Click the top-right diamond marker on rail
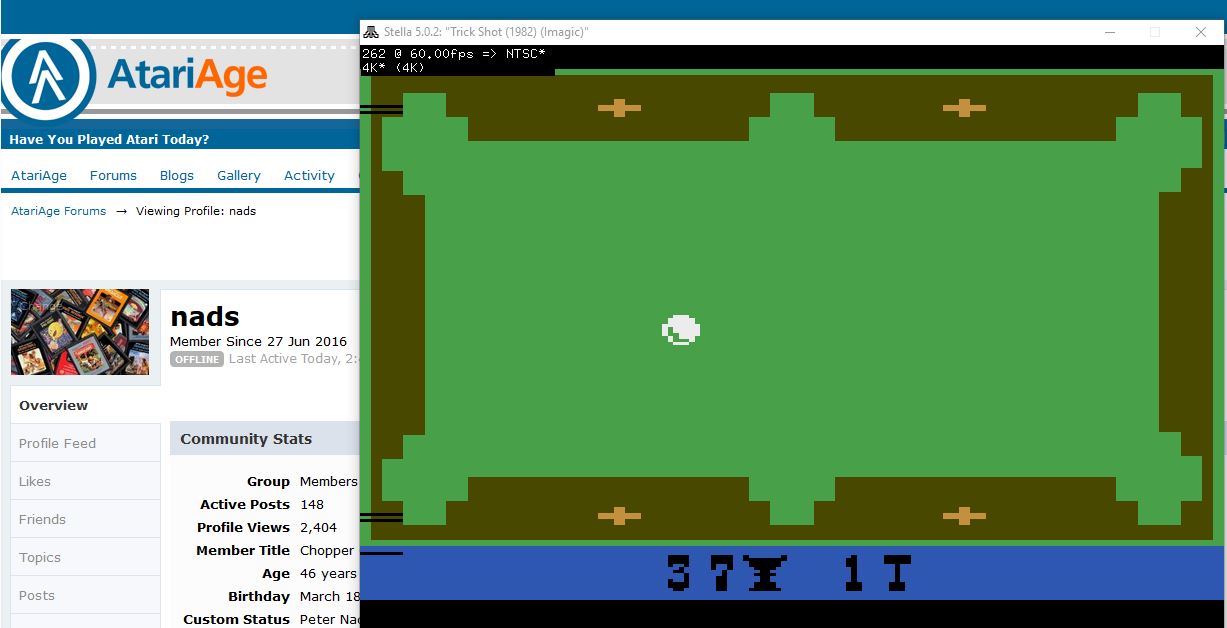Viewport: 1227px width, 628px height. (963, 108)
